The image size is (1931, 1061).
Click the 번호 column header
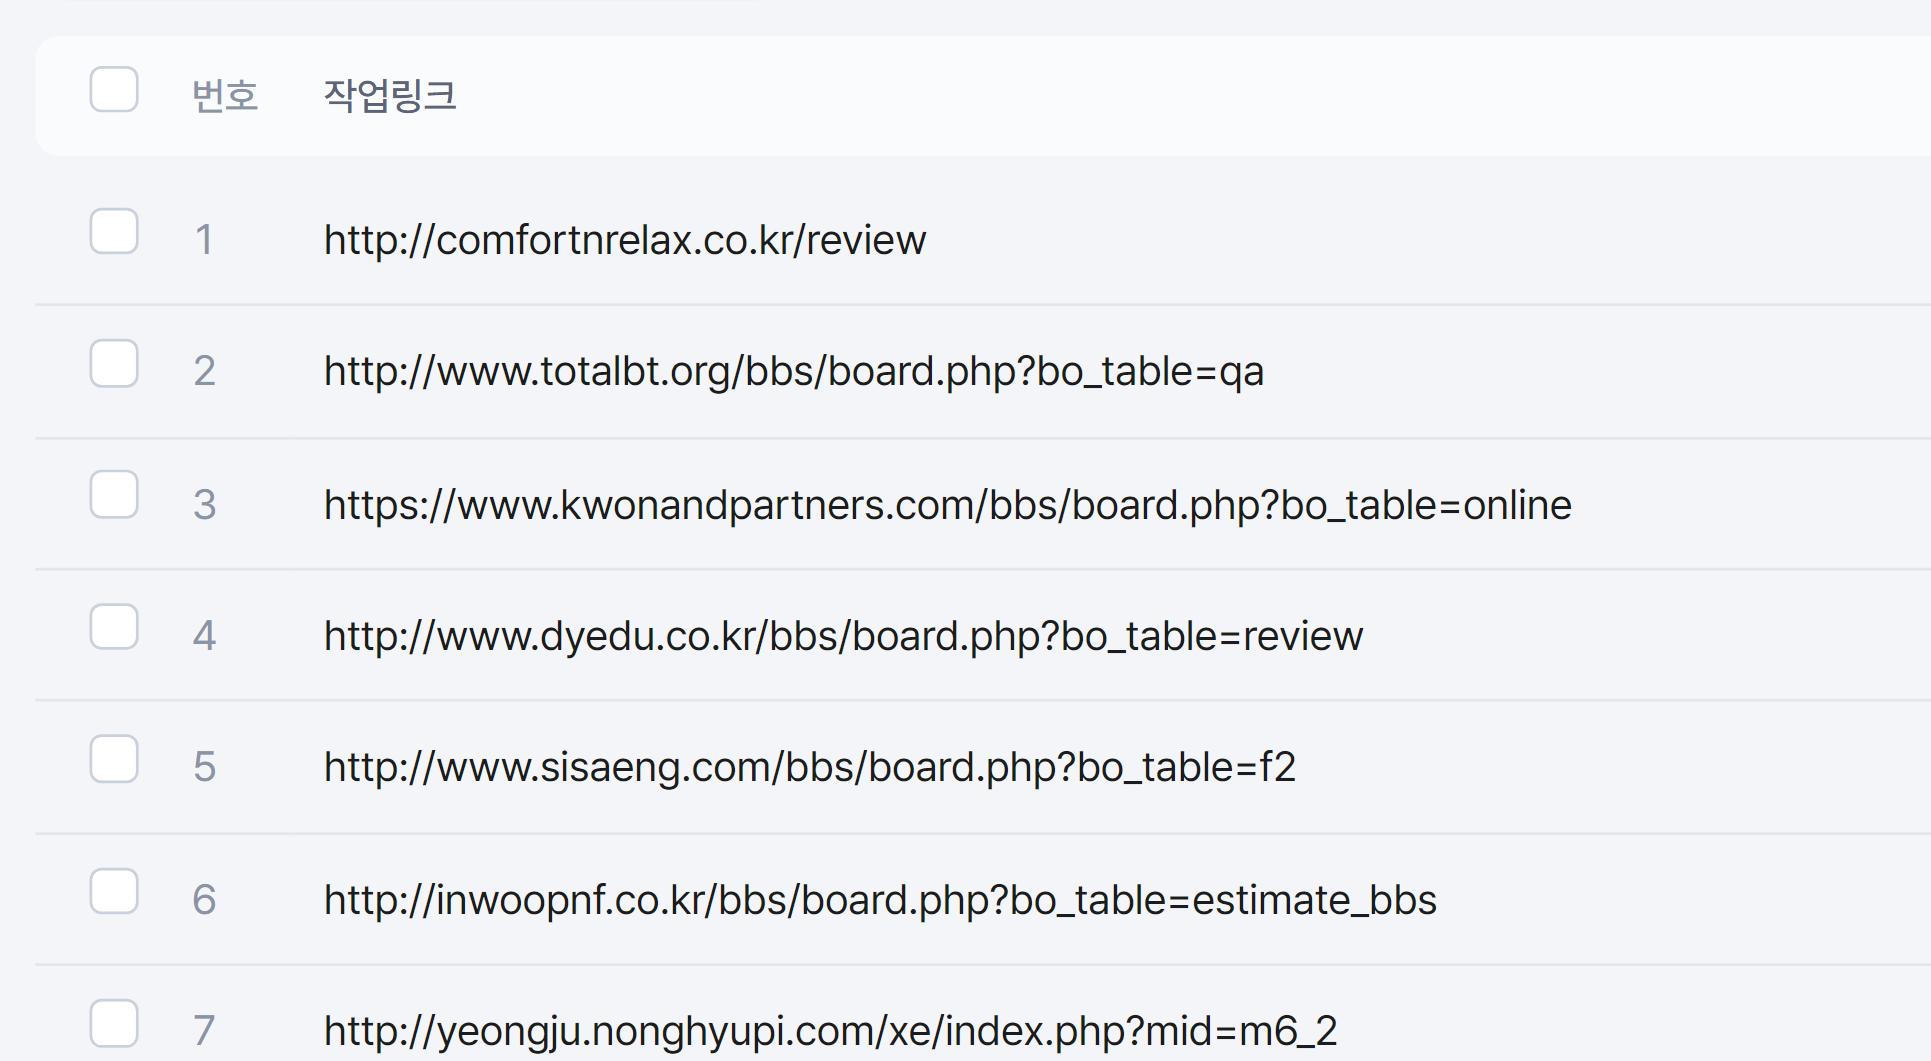tap(225, 96)
